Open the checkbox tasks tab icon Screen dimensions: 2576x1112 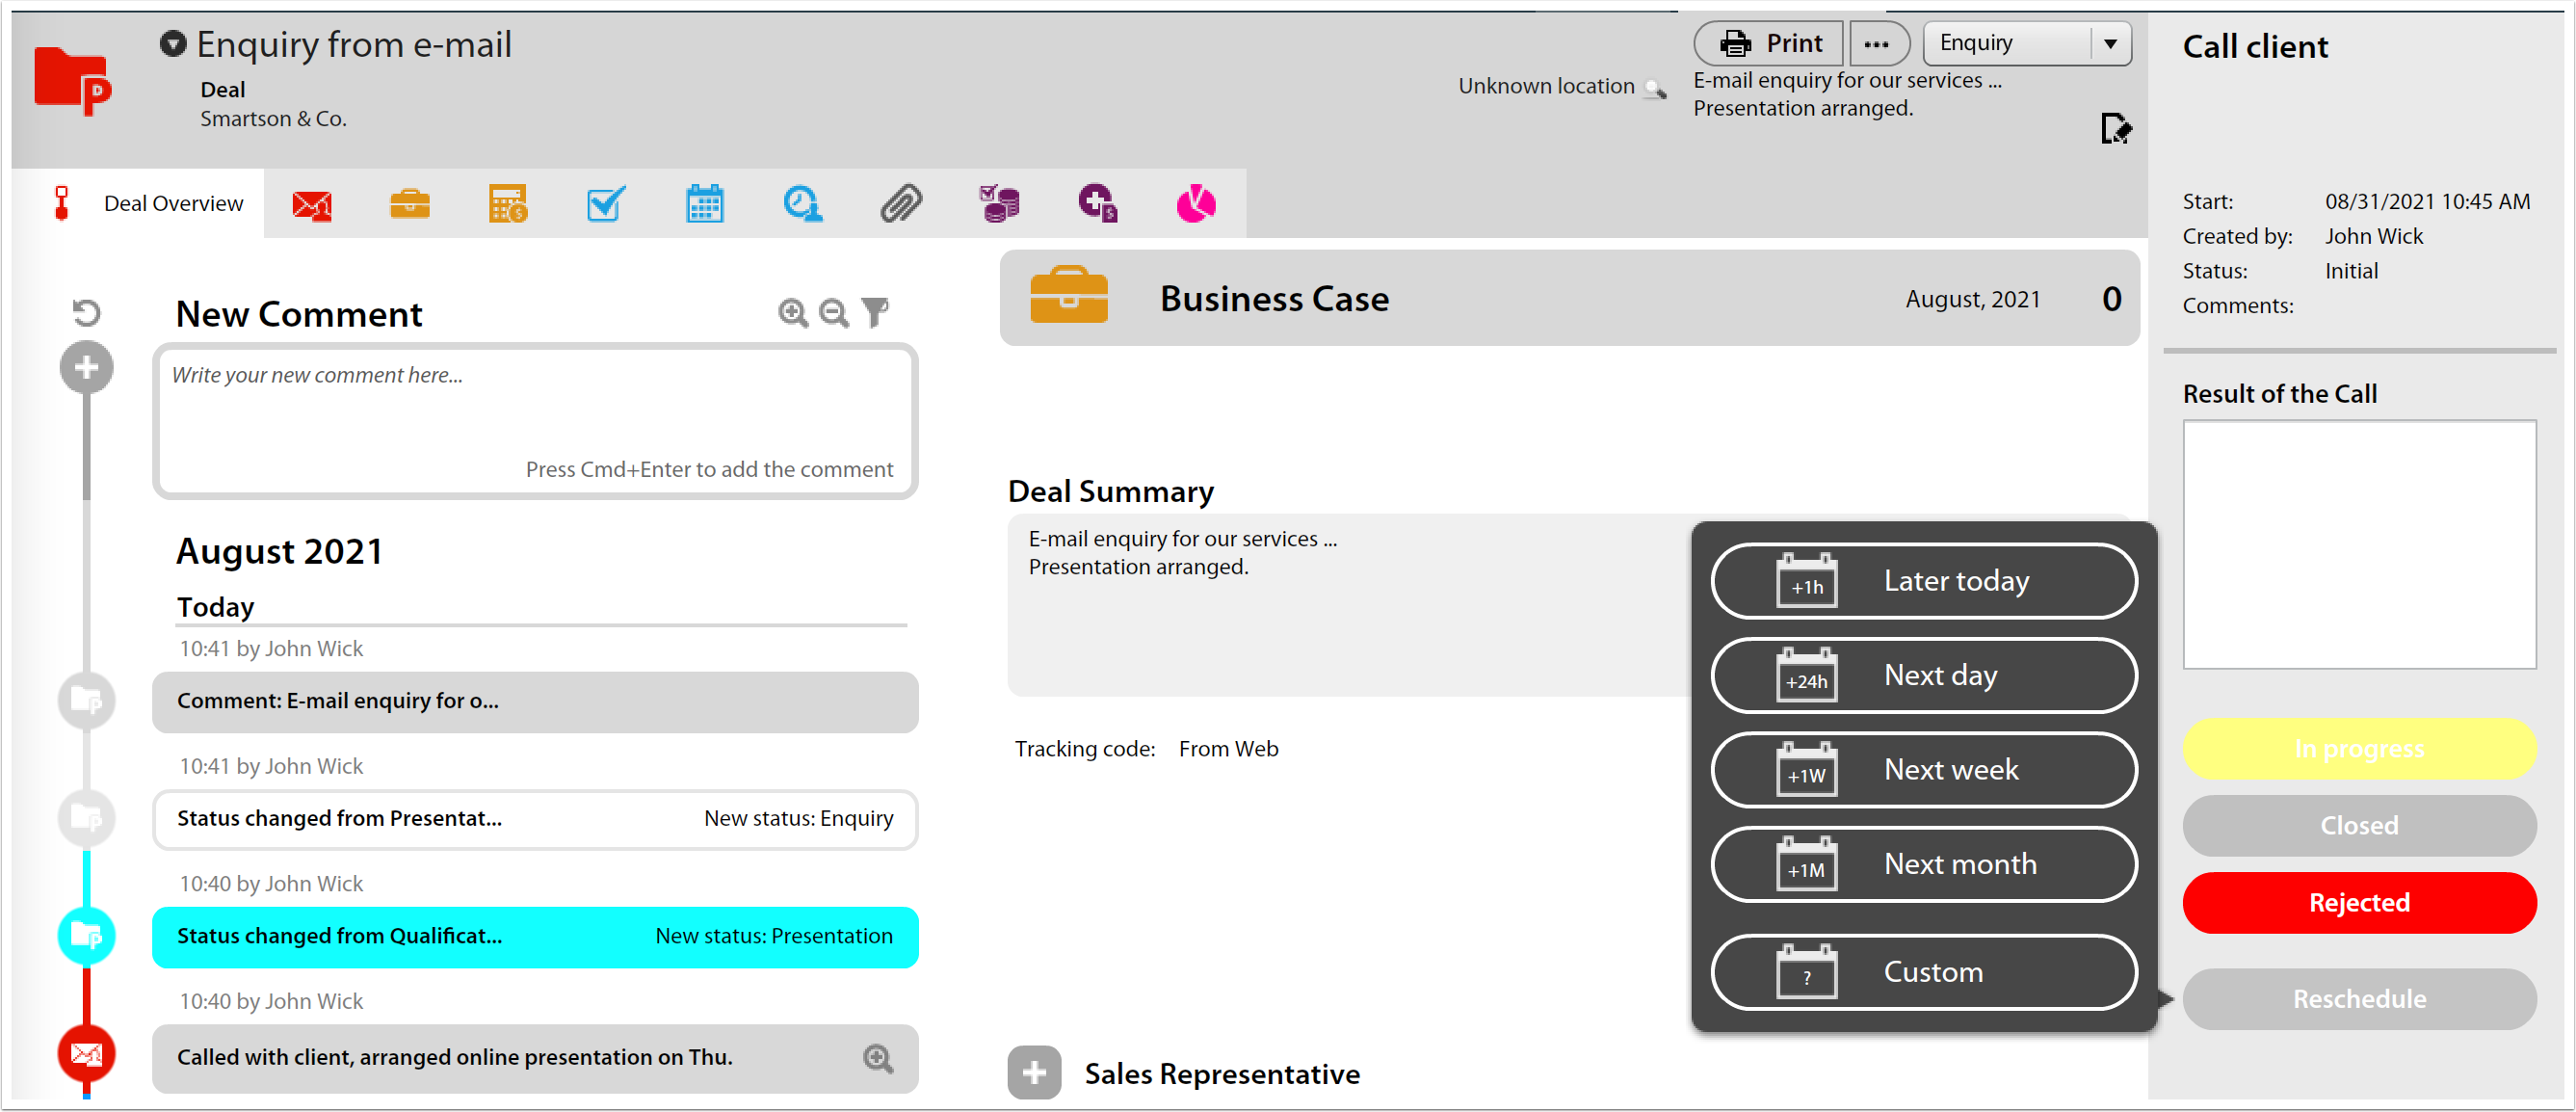pyautogui.click(x=606, y=204)
